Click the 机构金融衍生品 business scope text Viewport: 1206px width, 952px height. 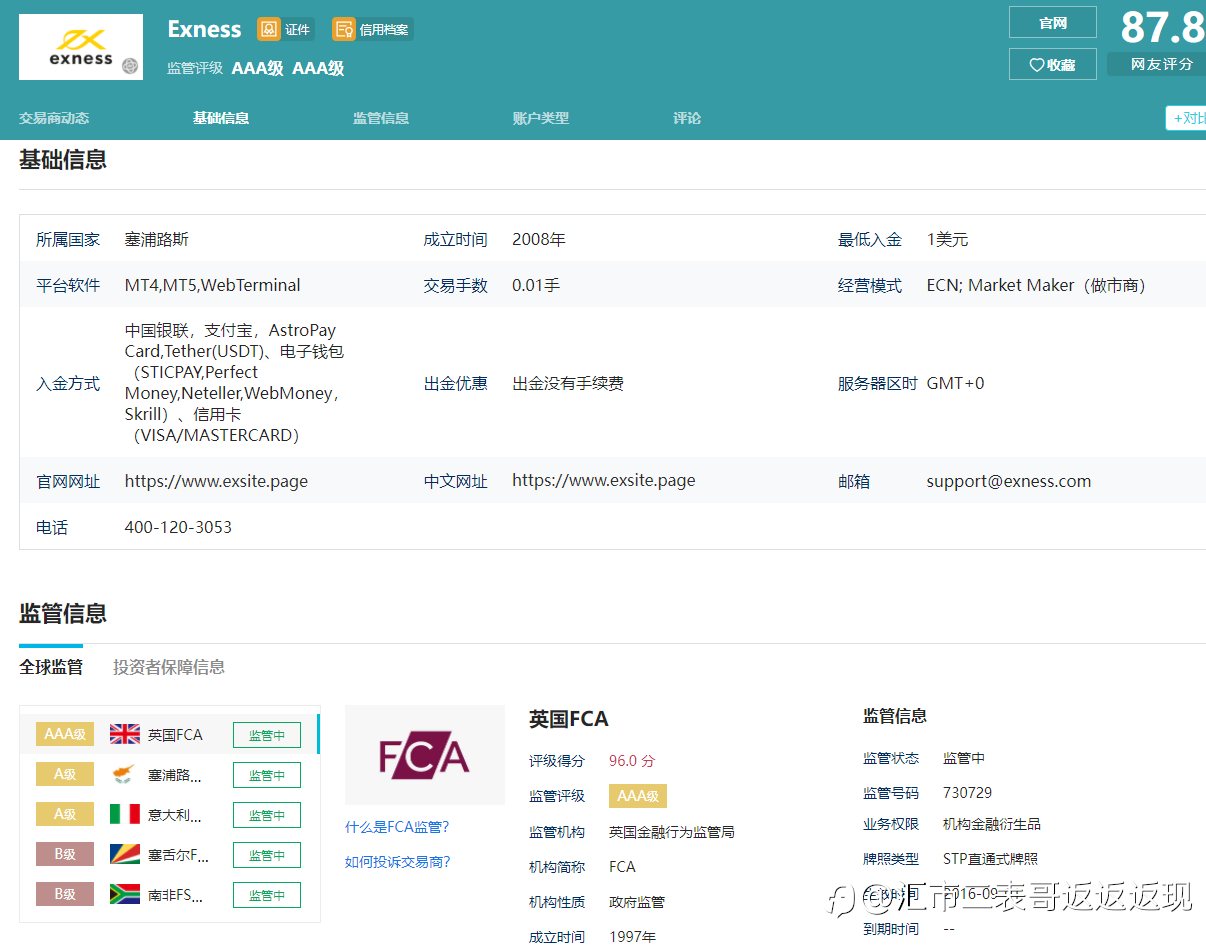[x=992, y=824]
